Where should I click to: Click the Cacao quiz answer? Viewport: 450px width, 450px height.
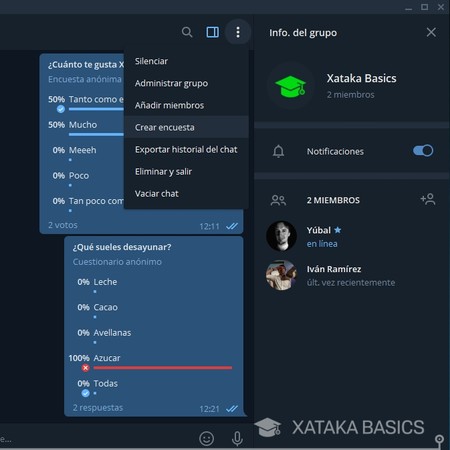(106, 307)
